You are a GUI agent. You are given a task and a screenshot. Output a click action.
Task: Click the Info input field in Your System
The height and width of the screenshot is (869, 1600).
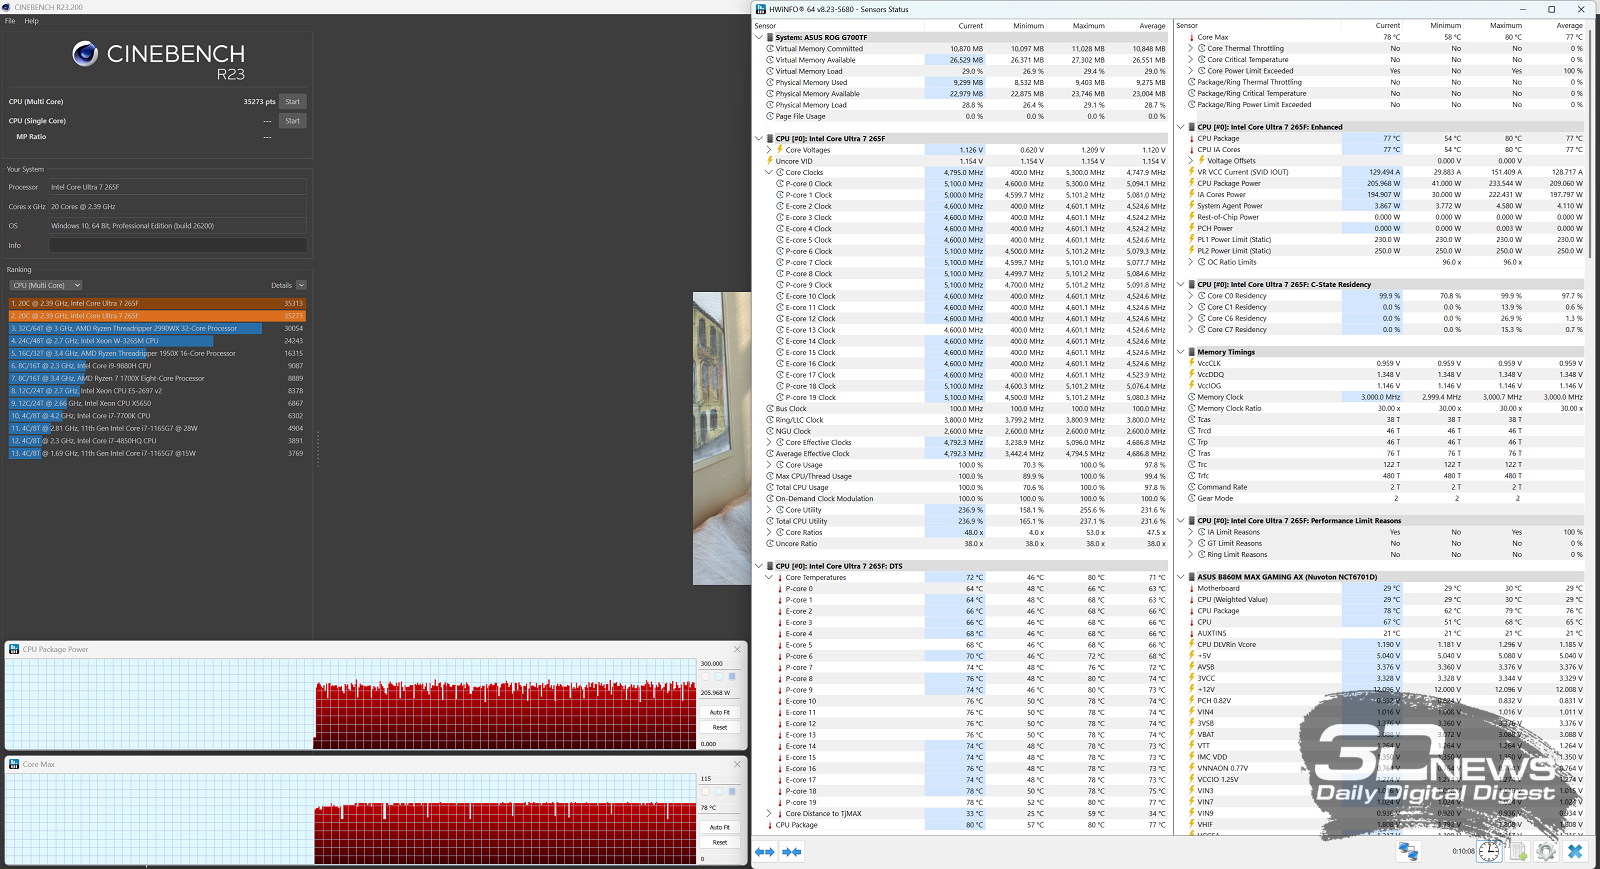pyautogui.click(x=178, y=245)
